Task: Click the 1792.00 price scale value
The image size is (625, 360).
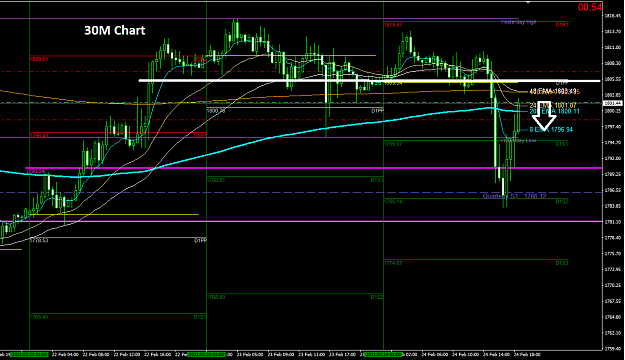Action: [613, 158]
